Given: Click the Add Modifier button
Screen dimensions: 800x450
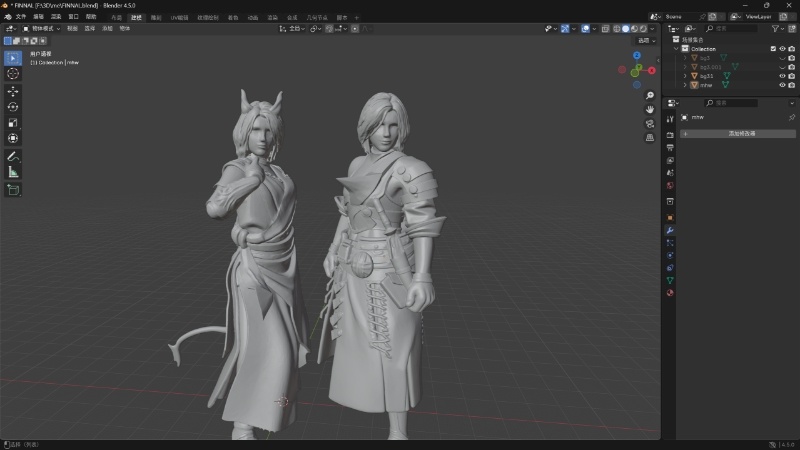Looking at the screenshot, I should [x=738, y=134].
